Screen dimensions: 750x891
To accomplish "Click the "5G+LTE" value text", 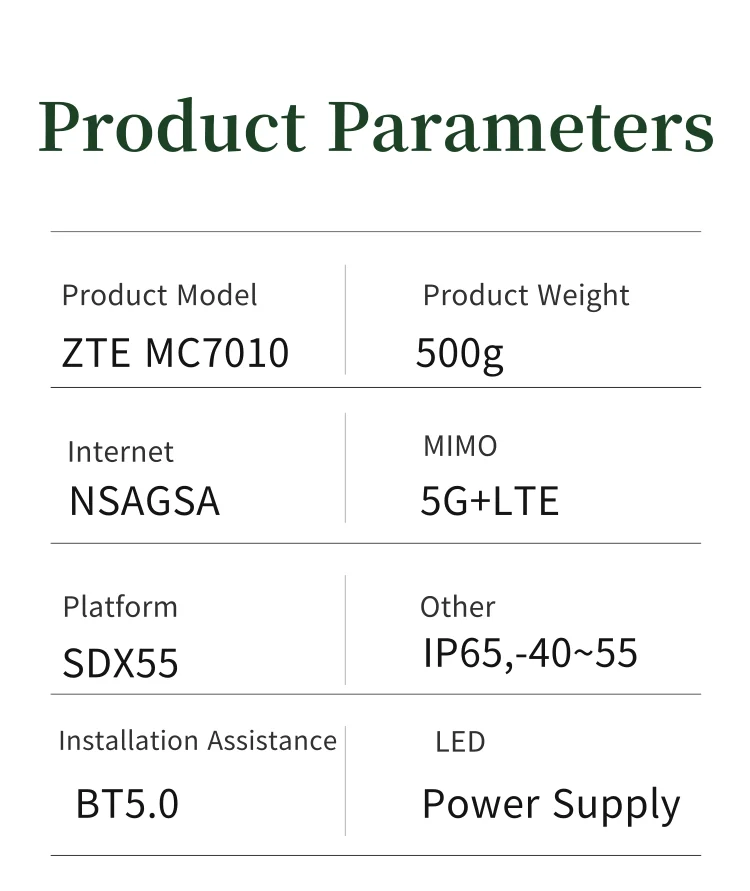I will point(489,500).
